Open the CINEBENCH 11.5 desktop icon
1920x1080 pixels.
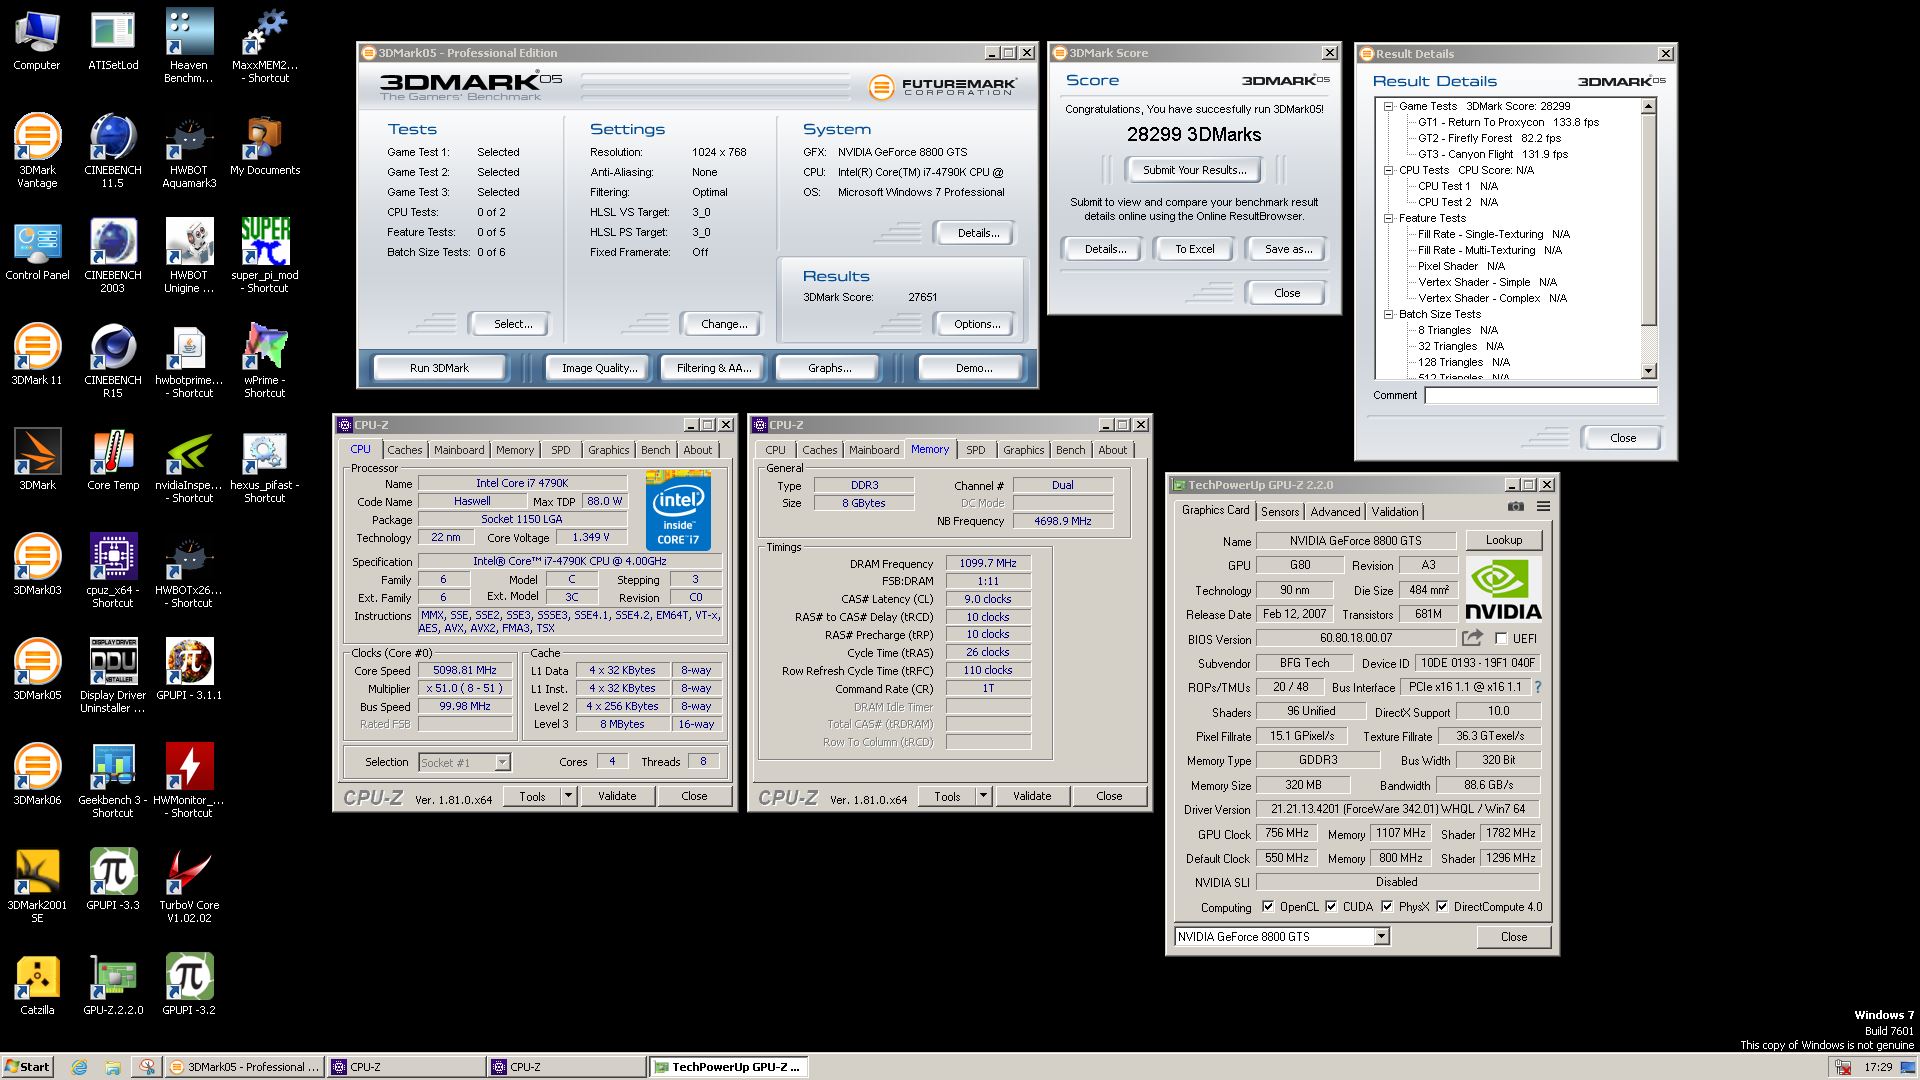click(113, 150)
